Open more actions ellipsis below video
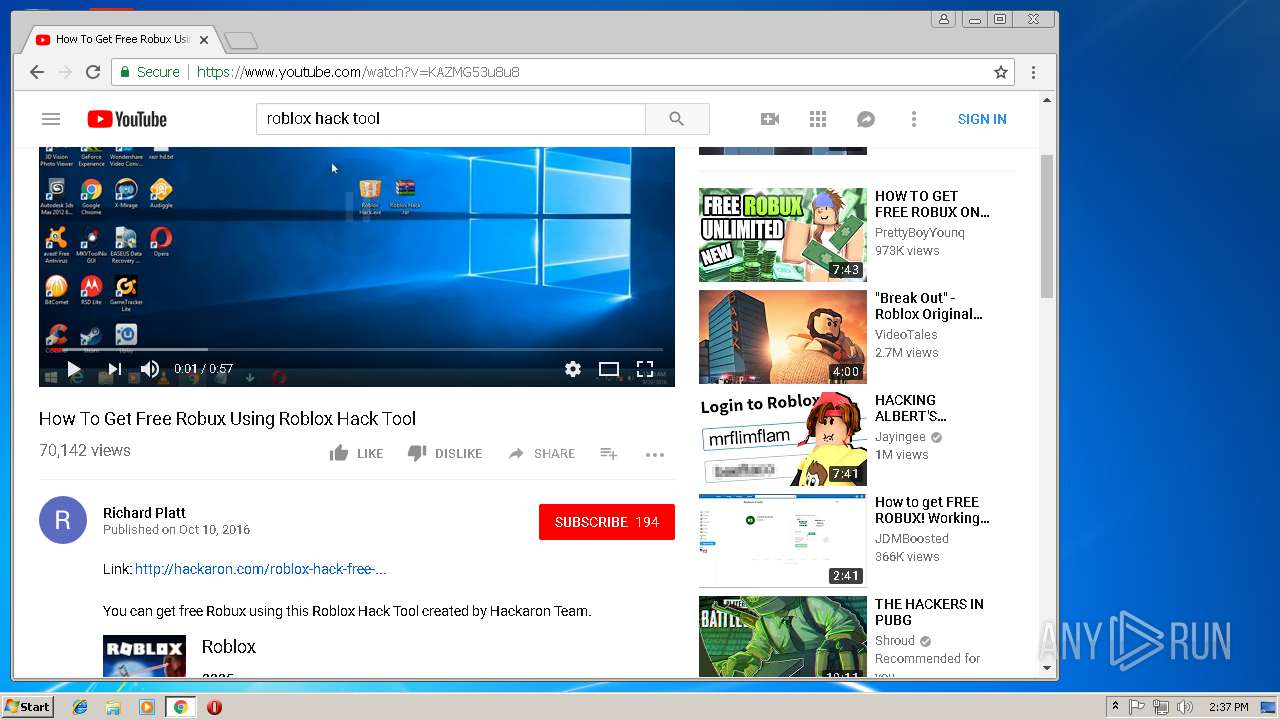The width and height of the screenshot is (1280, 720). (x=655, y=454)
